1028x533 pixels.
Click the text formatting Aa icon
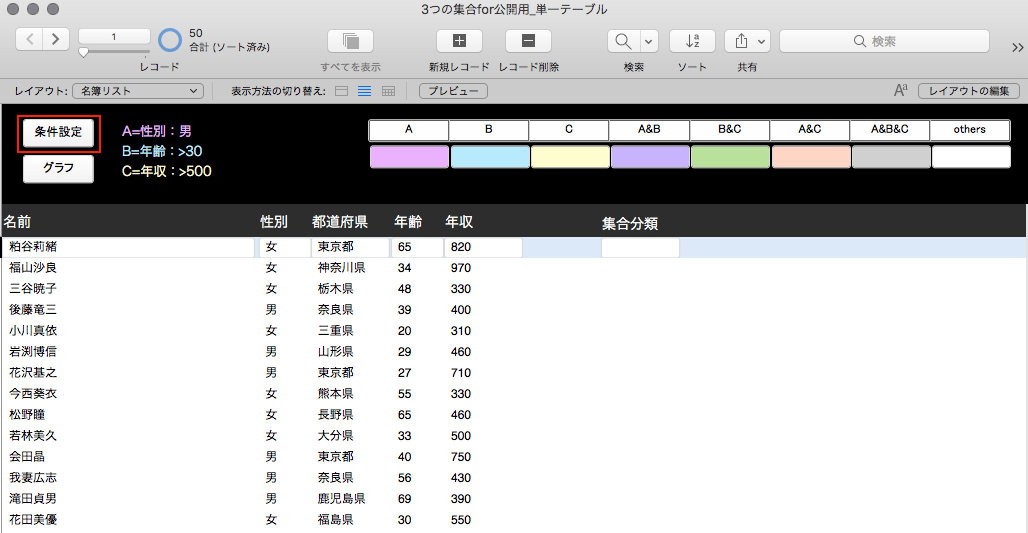(901, 90)
